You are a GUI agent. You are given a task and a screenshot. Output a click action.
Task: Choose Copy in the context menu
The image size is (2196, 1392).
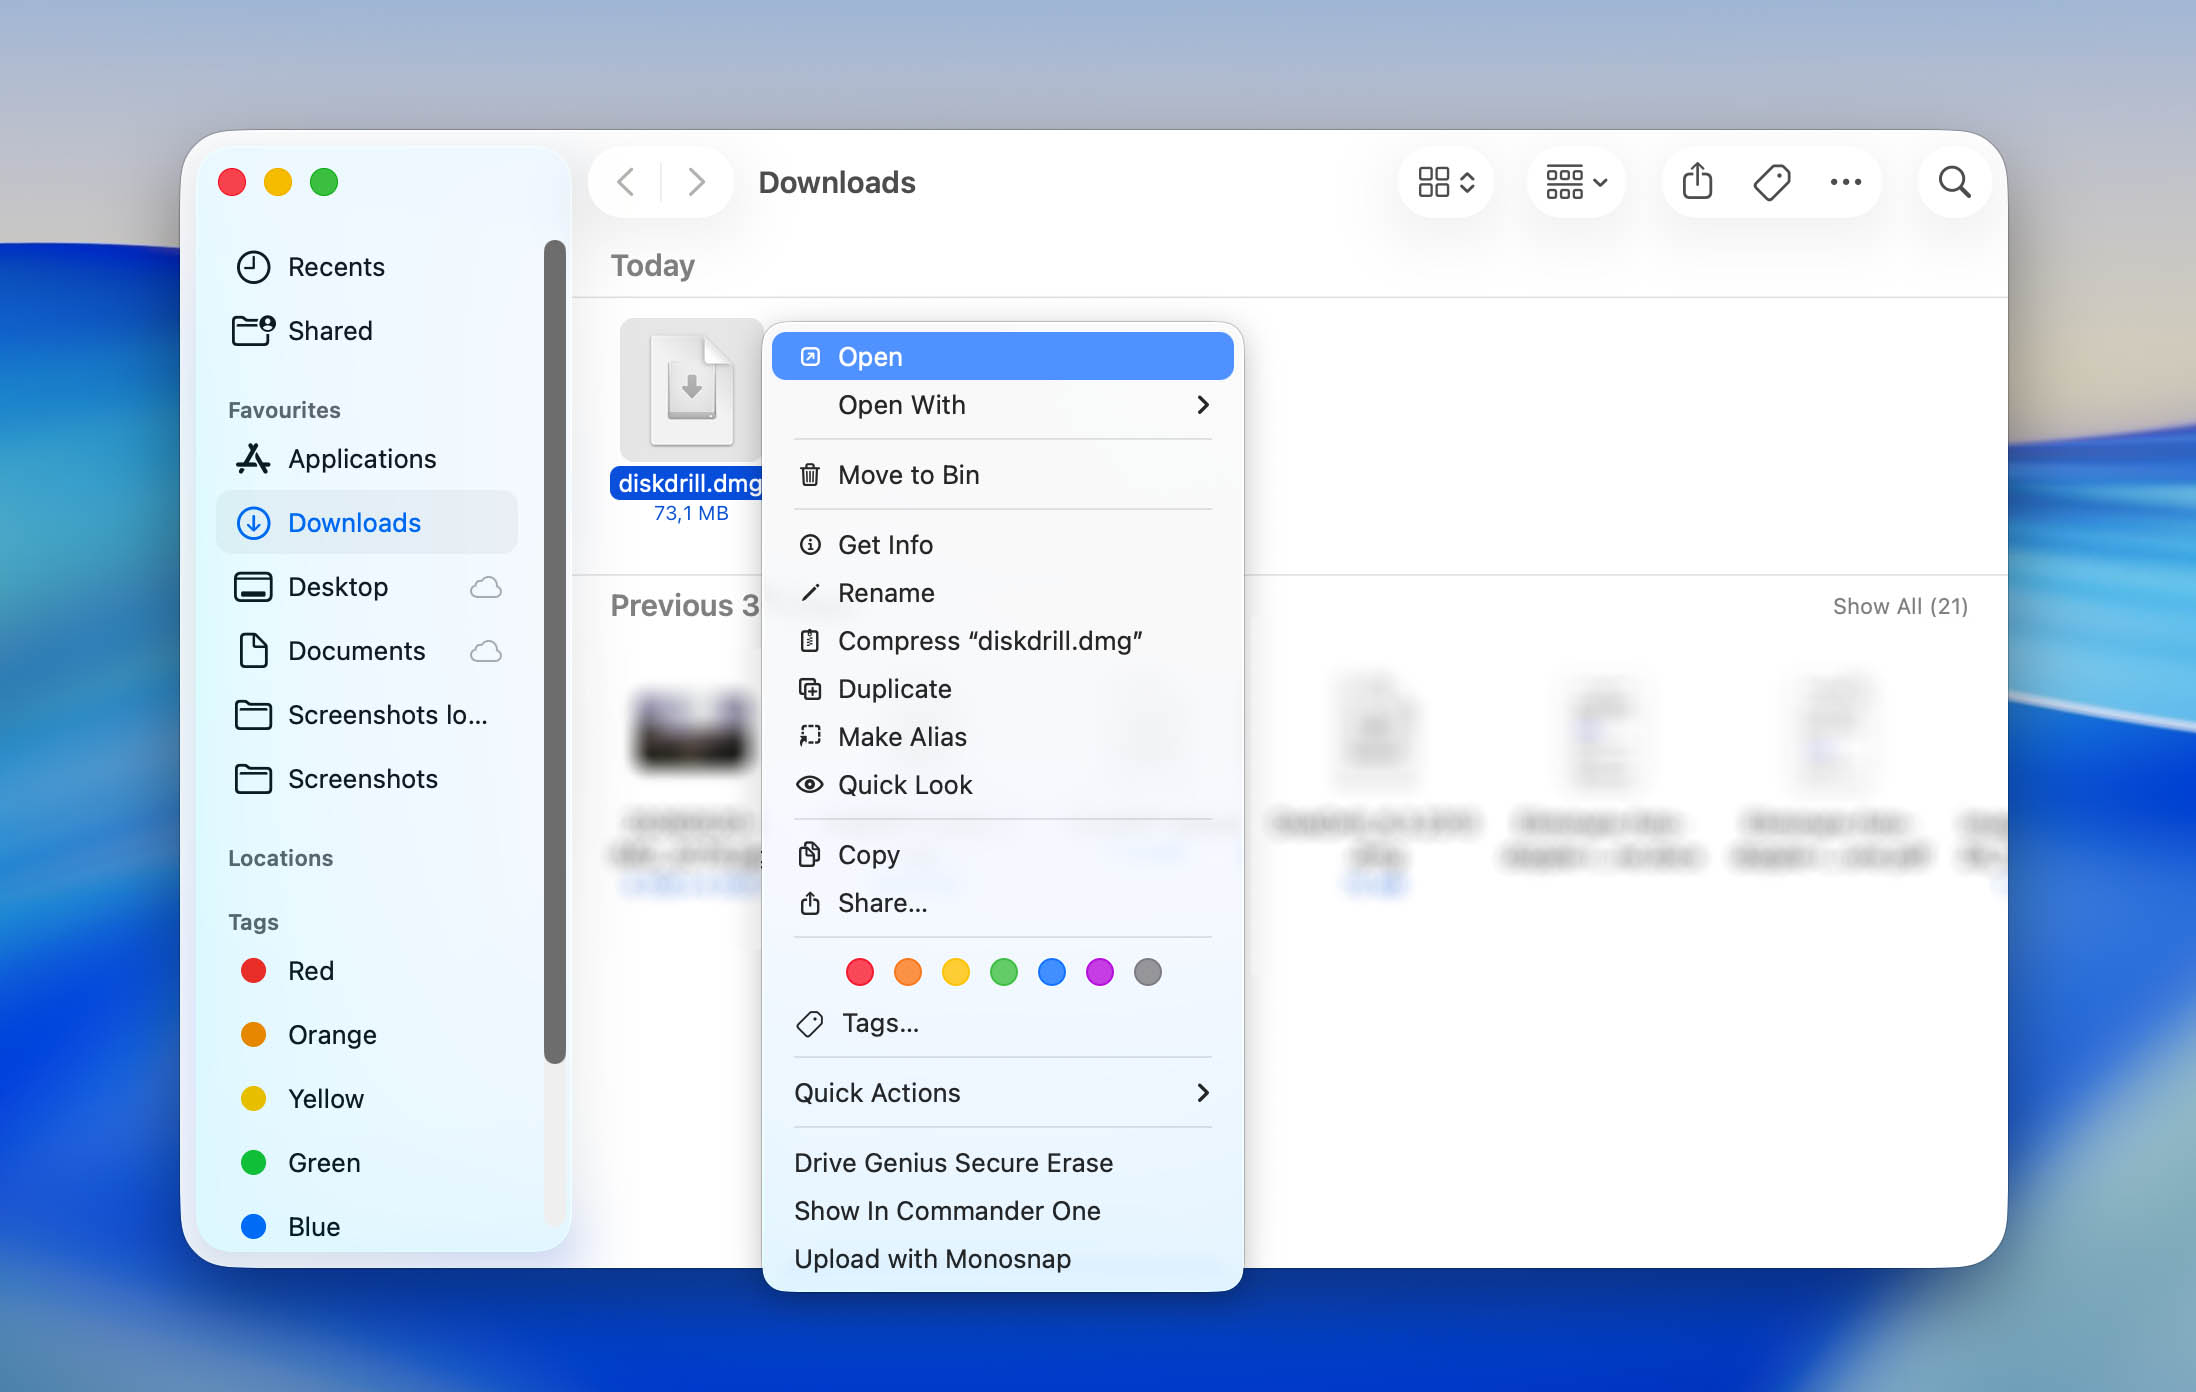(1002, 855)
